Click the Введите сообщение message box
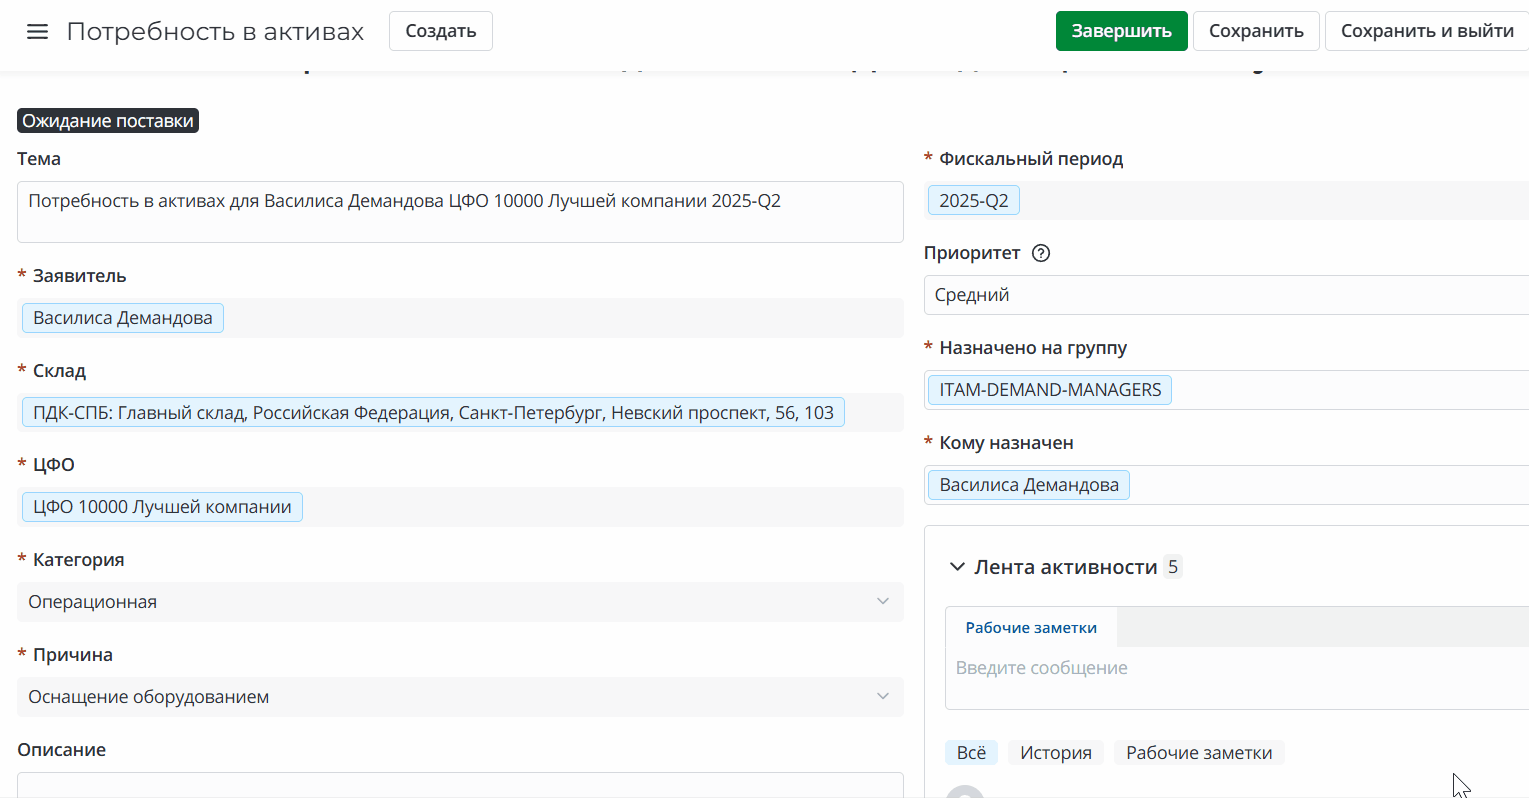Screen dimensions: 1529x798 tap(1237, 678)
